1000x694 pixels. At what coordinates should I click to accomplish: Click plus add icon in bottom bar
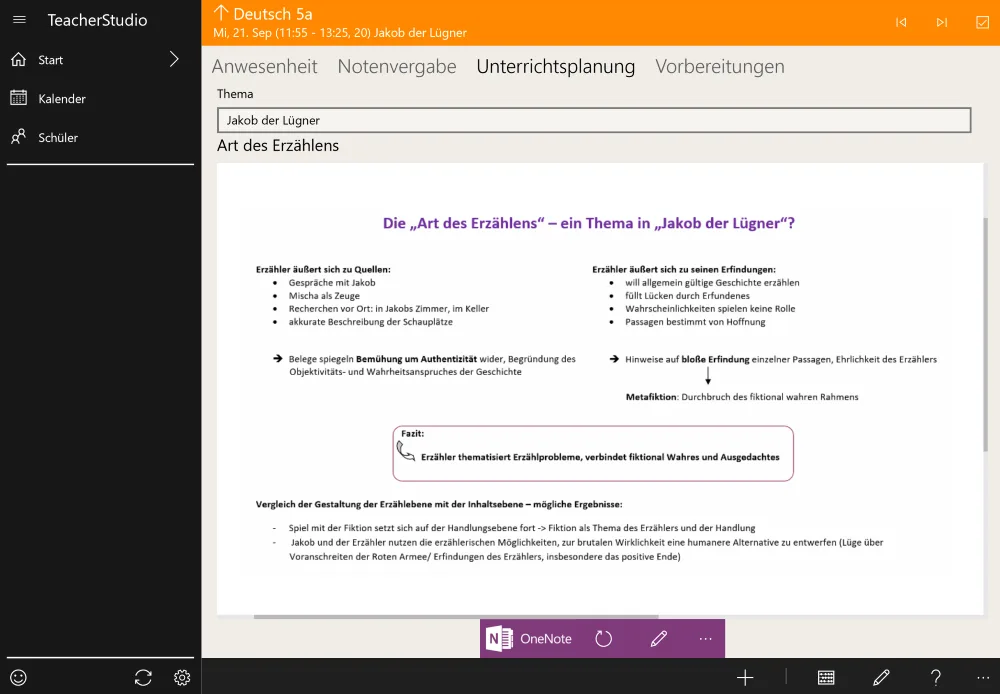[745, 677]
